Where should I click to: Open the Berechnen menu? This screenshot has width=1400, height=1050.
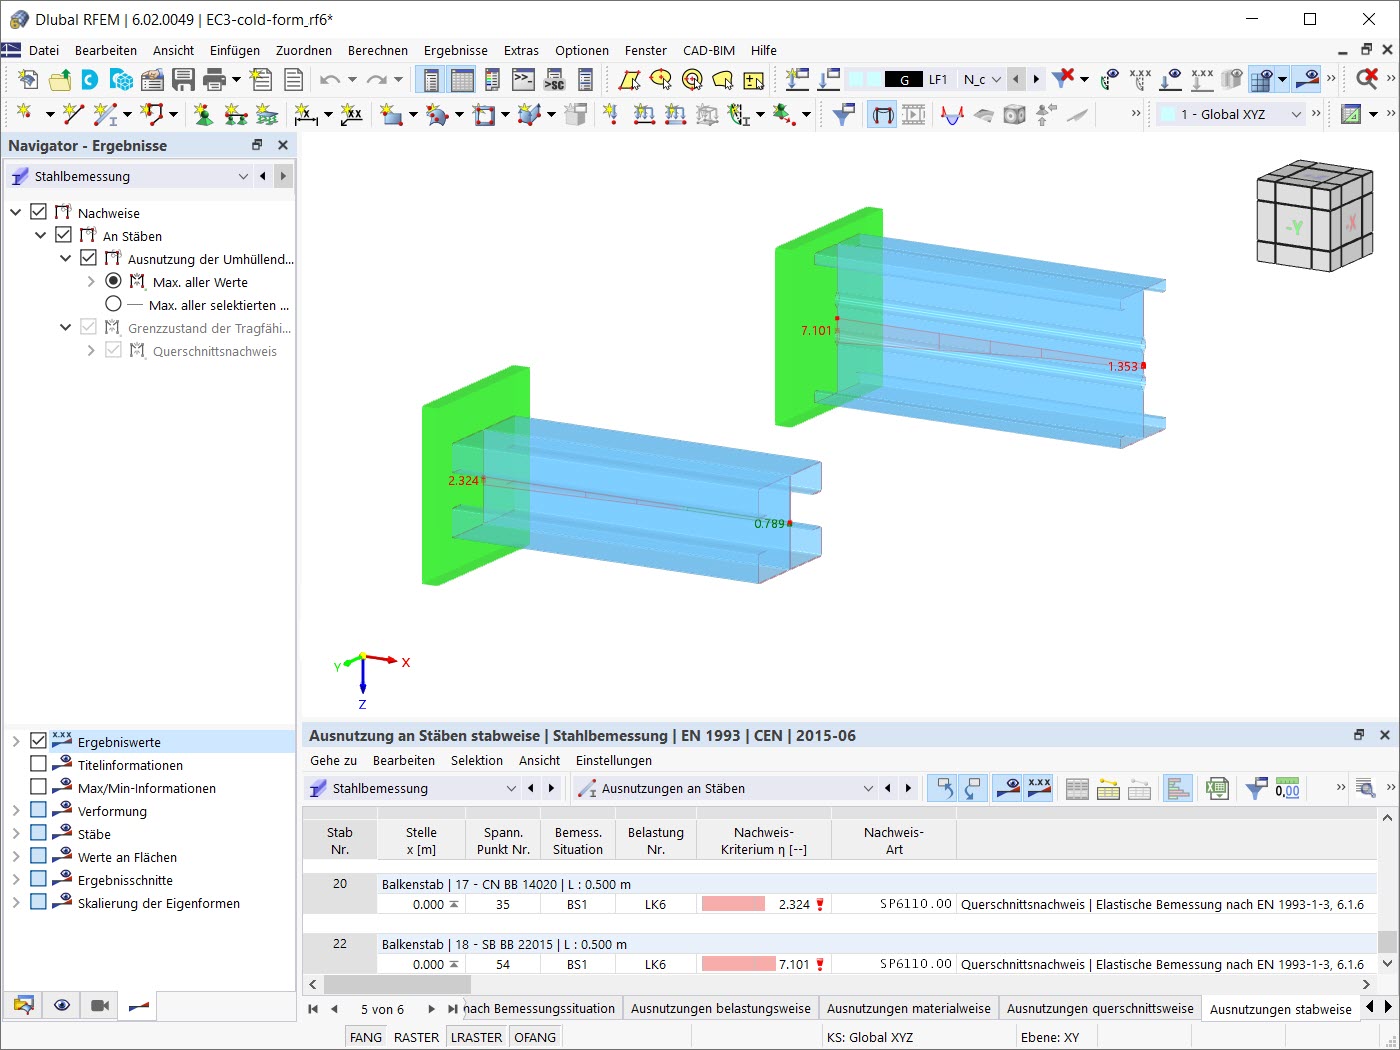coord(378,50)
